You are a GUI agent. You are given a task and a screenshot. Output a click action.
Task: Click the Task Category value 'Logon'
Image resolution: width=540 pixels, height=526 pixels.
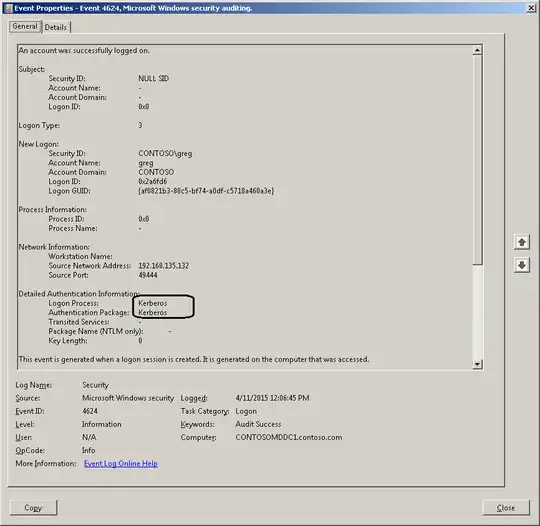click(x=246, y=411)
